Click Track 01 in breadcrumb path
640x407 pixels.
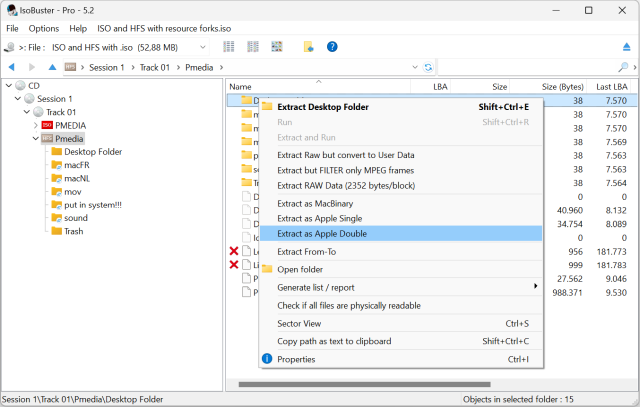coord(155,67)
